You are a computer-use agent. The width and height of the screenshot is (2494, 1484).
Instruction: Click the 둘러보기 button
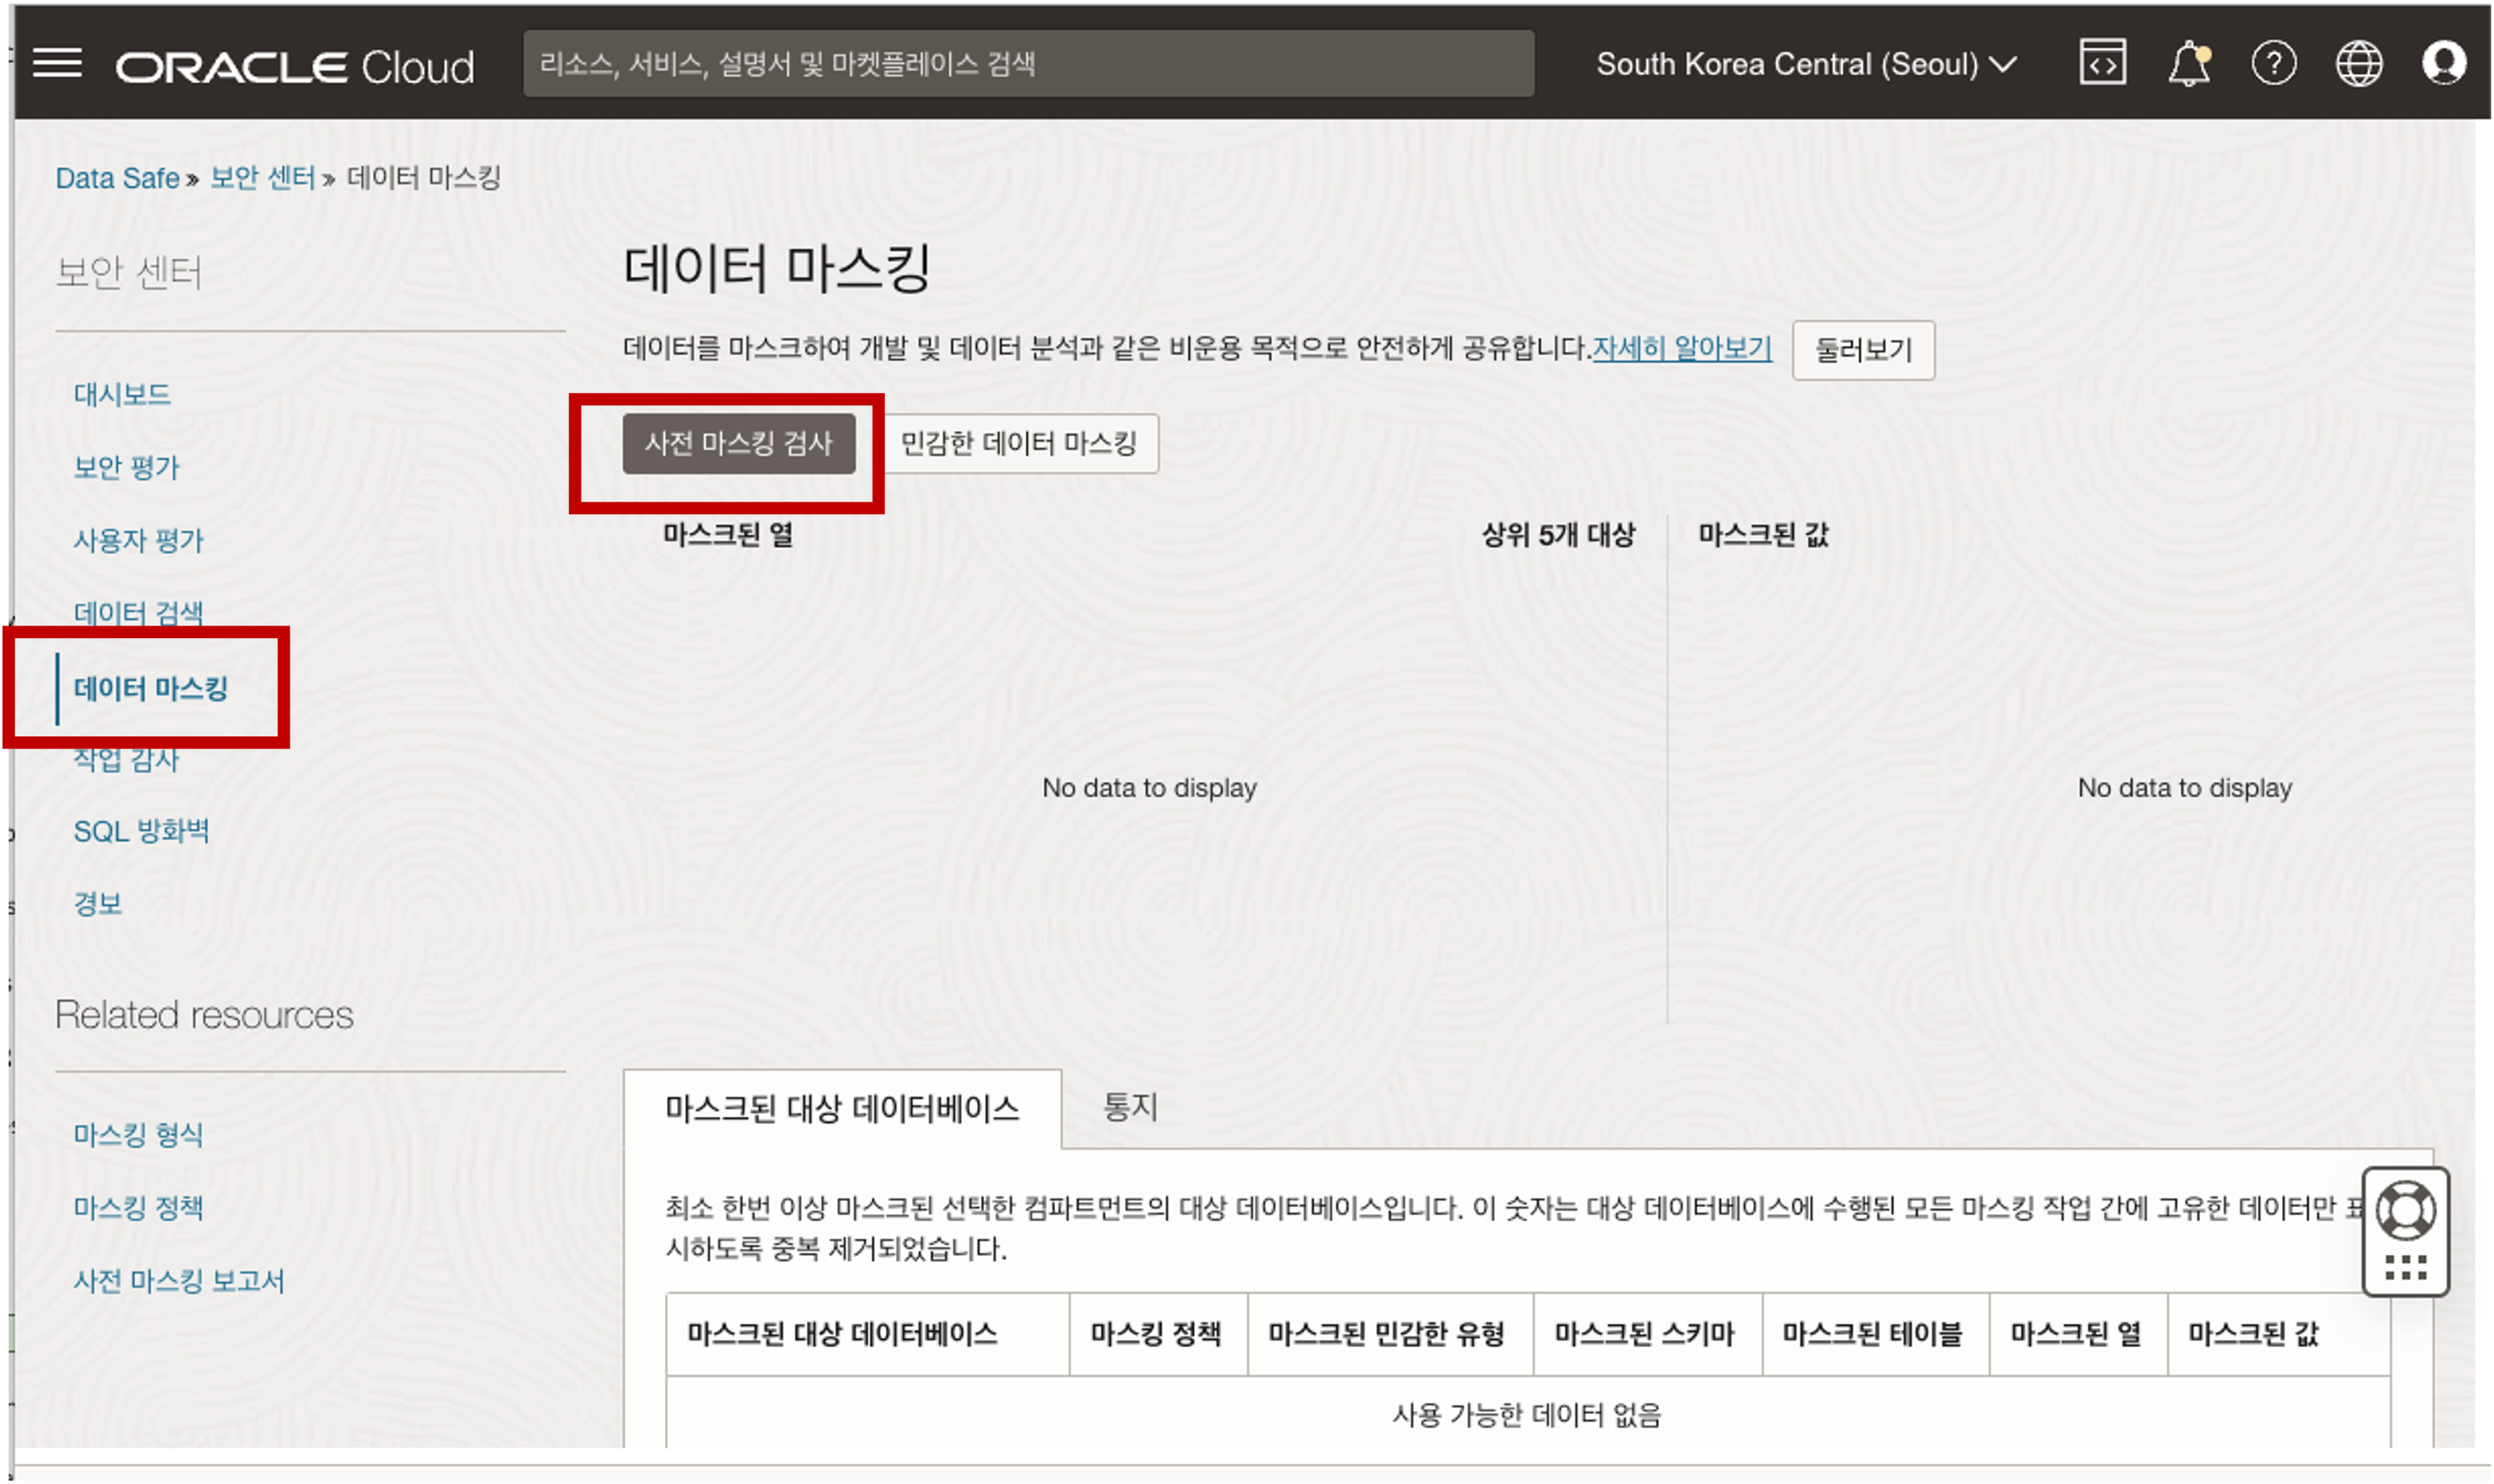[x=1862, y=350]
